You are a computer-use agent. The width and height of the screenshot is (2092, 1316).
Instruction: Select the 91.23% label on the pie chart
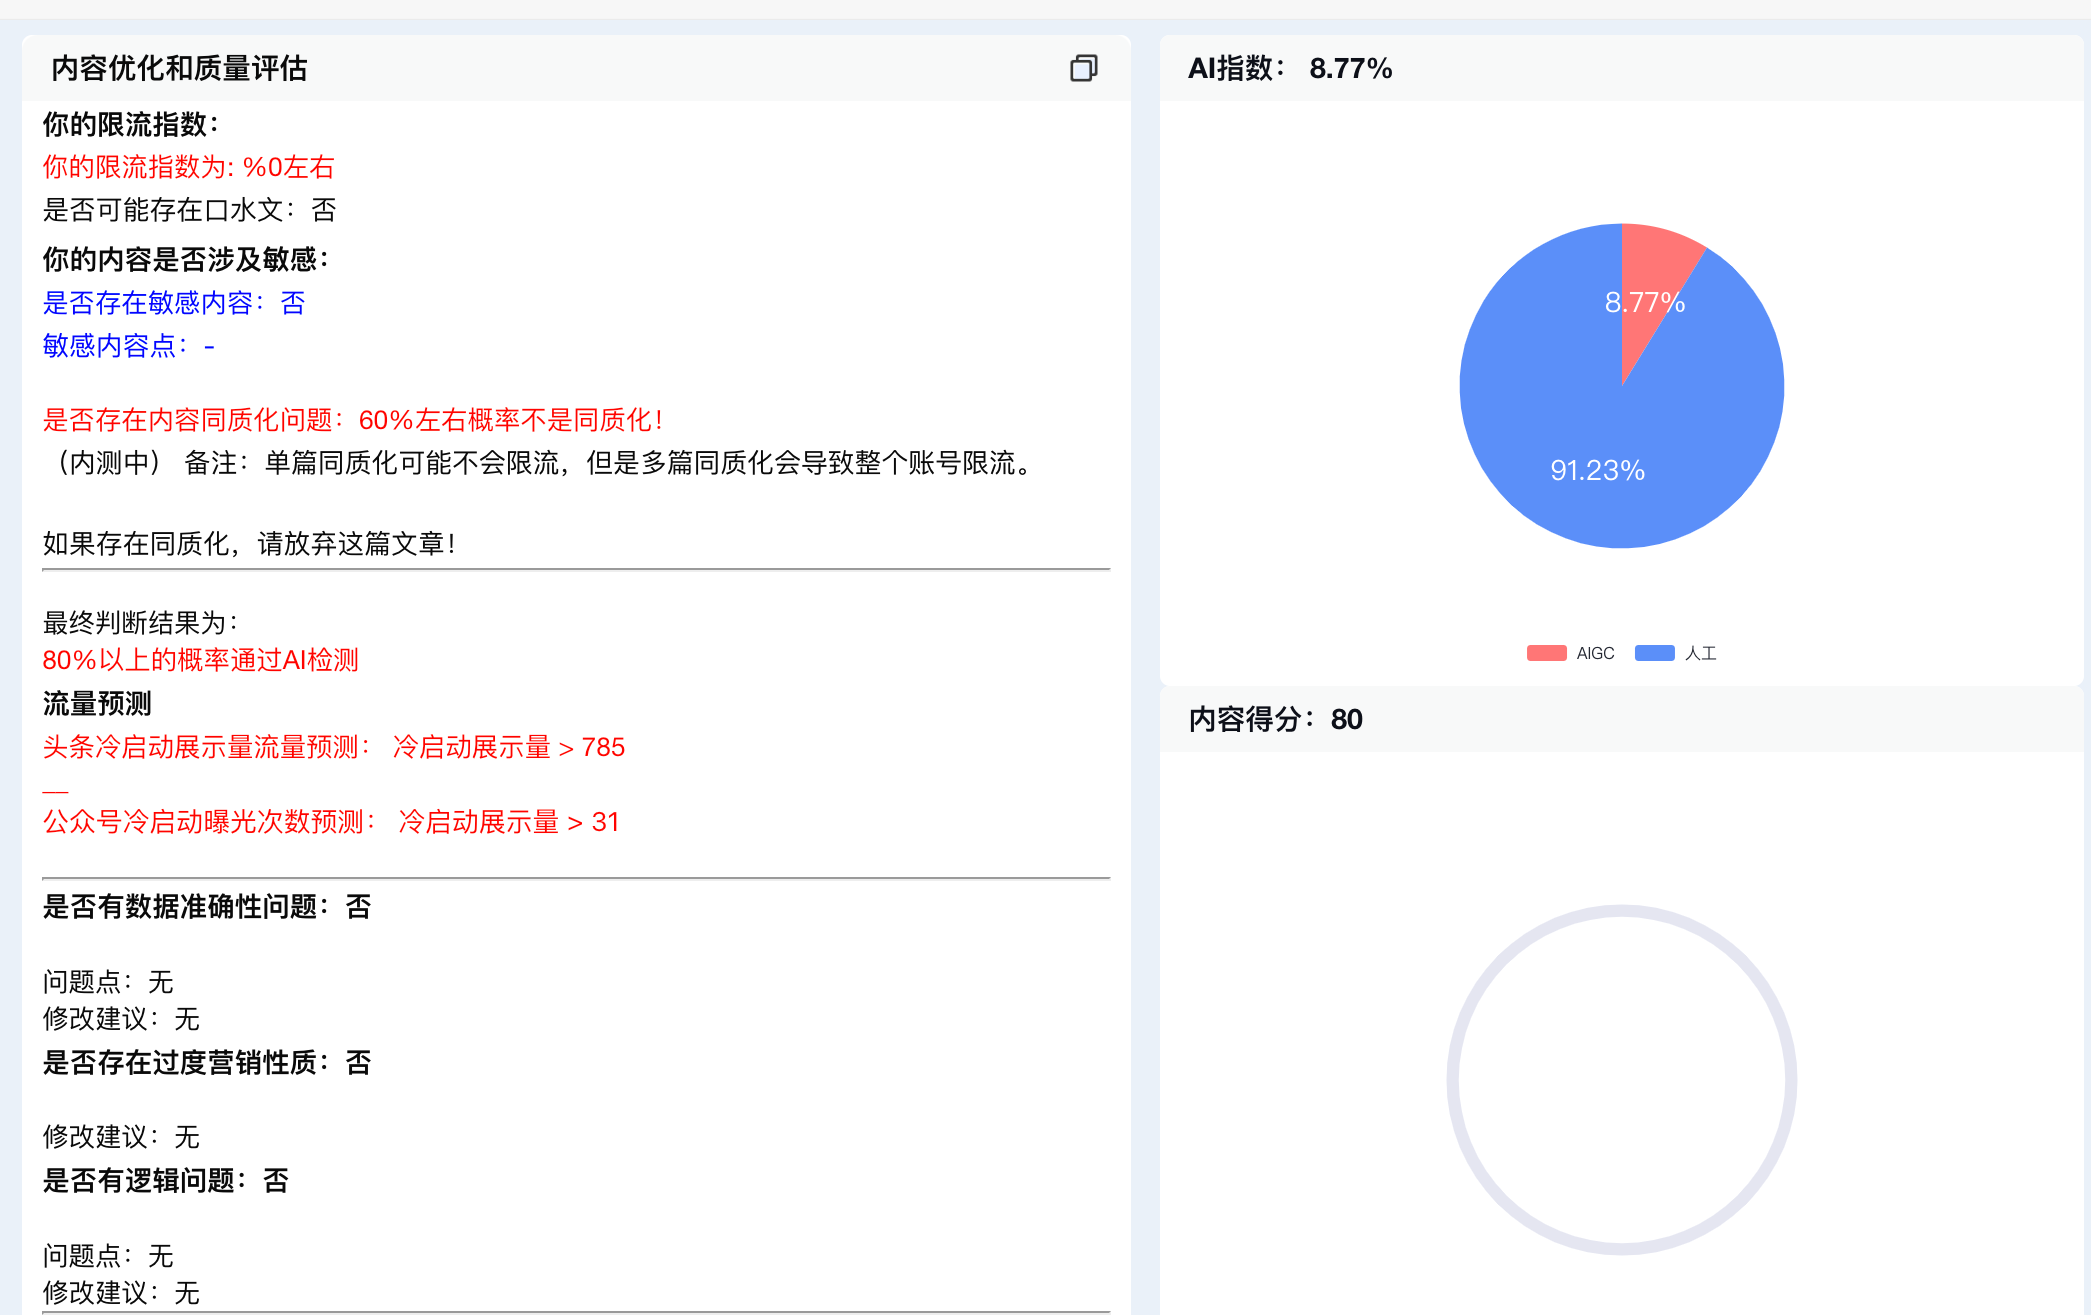(1597, 470)
